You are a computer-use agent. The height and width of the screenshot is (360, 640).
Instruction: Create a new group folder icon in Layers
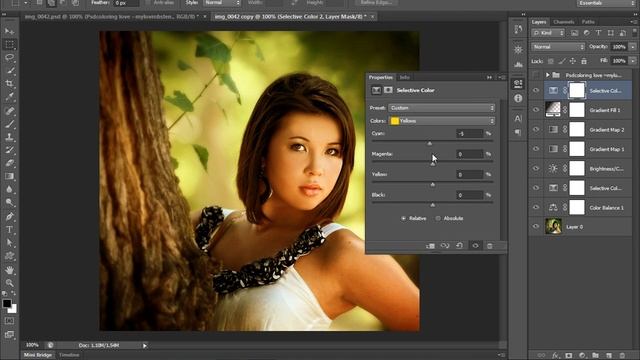click(595, 356)
